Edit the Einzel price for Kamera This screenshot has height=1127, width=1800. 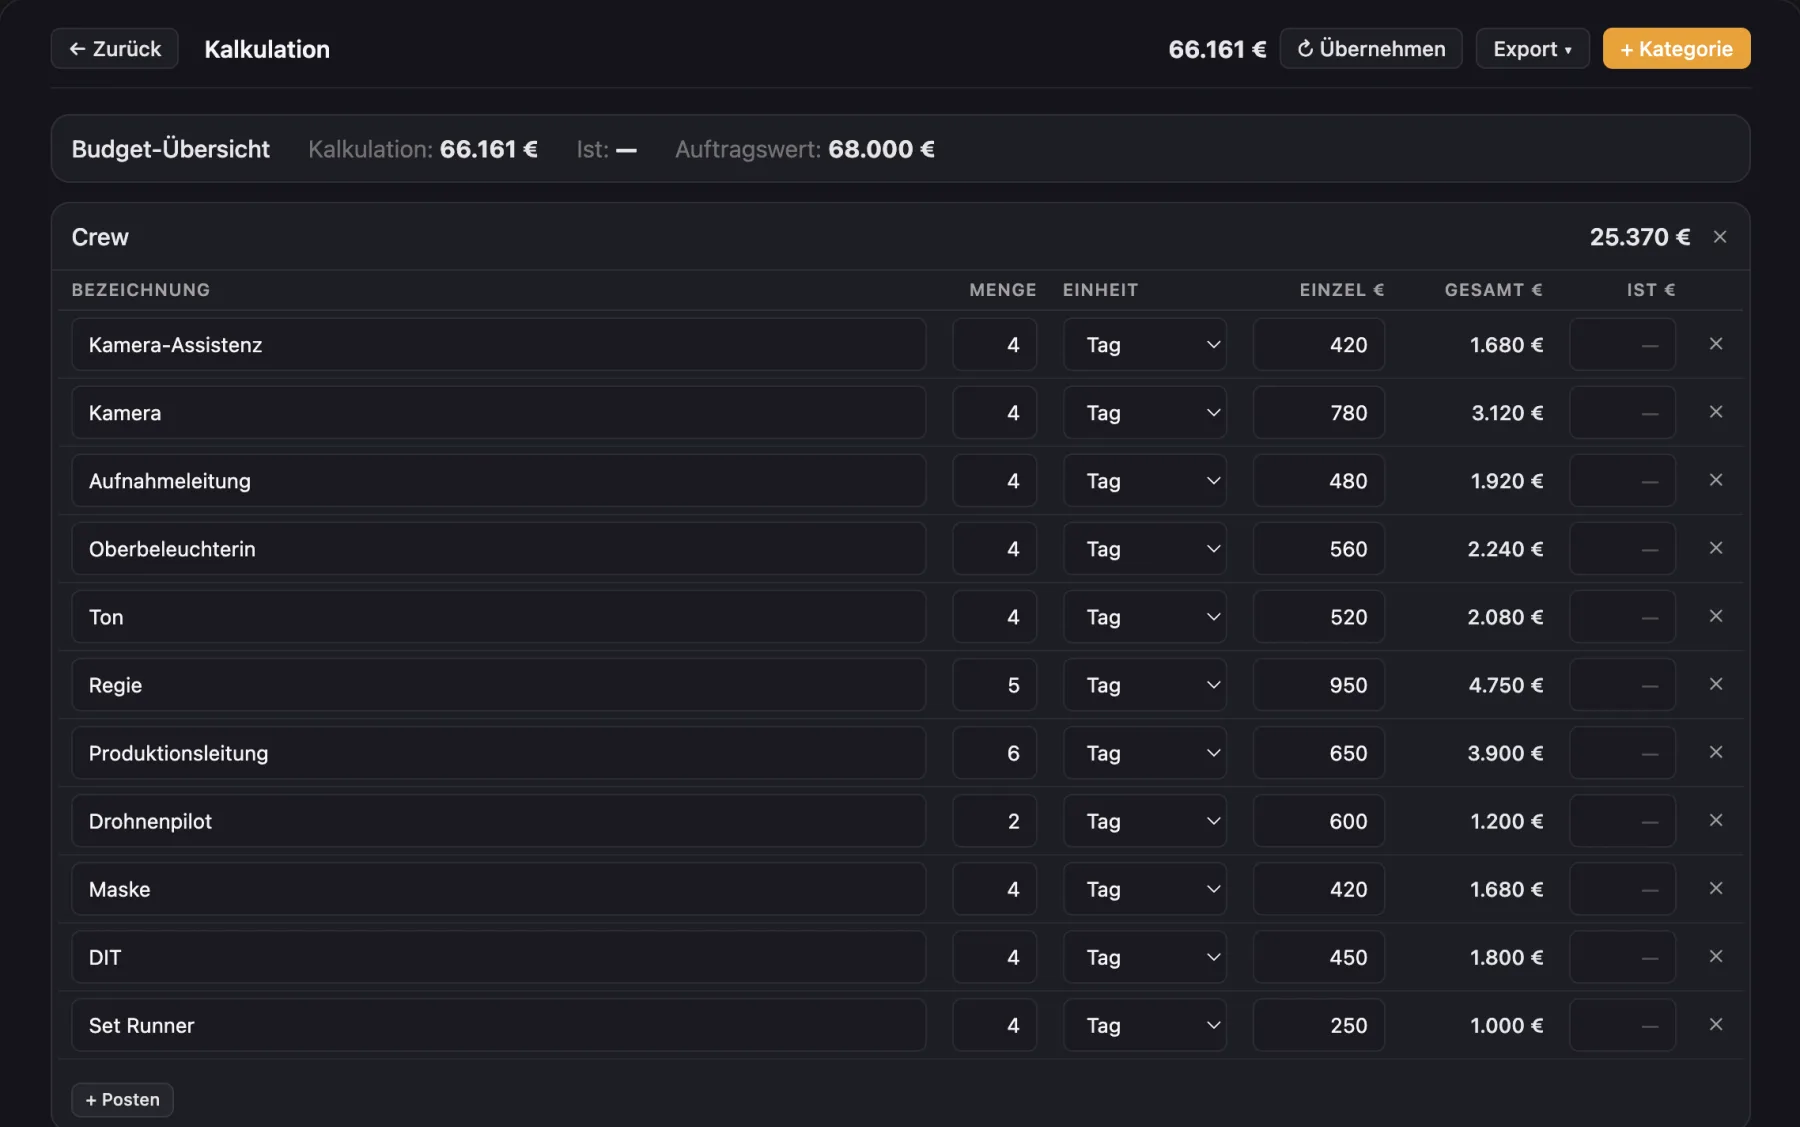tap(1318, 413)
